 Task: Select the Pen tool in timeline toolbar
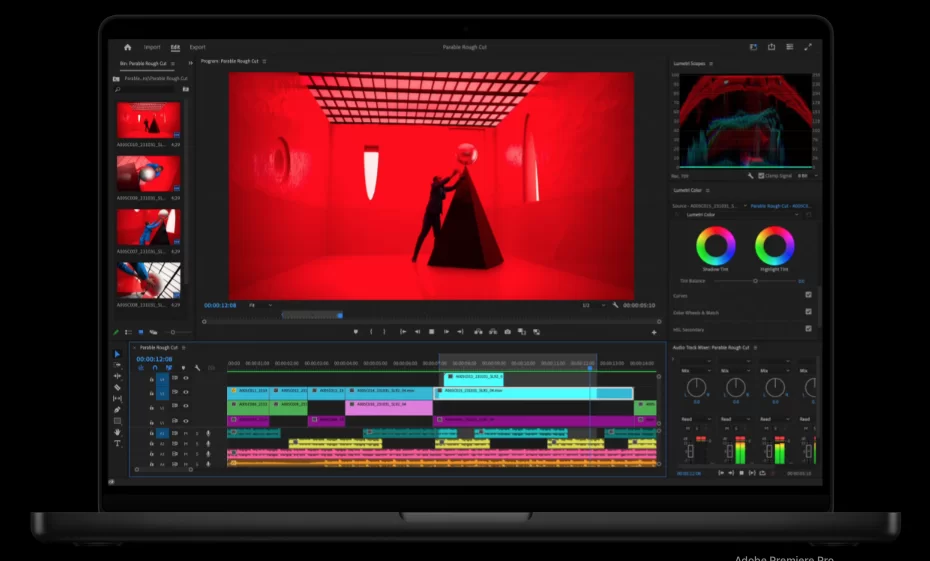(x=117, y=409)
